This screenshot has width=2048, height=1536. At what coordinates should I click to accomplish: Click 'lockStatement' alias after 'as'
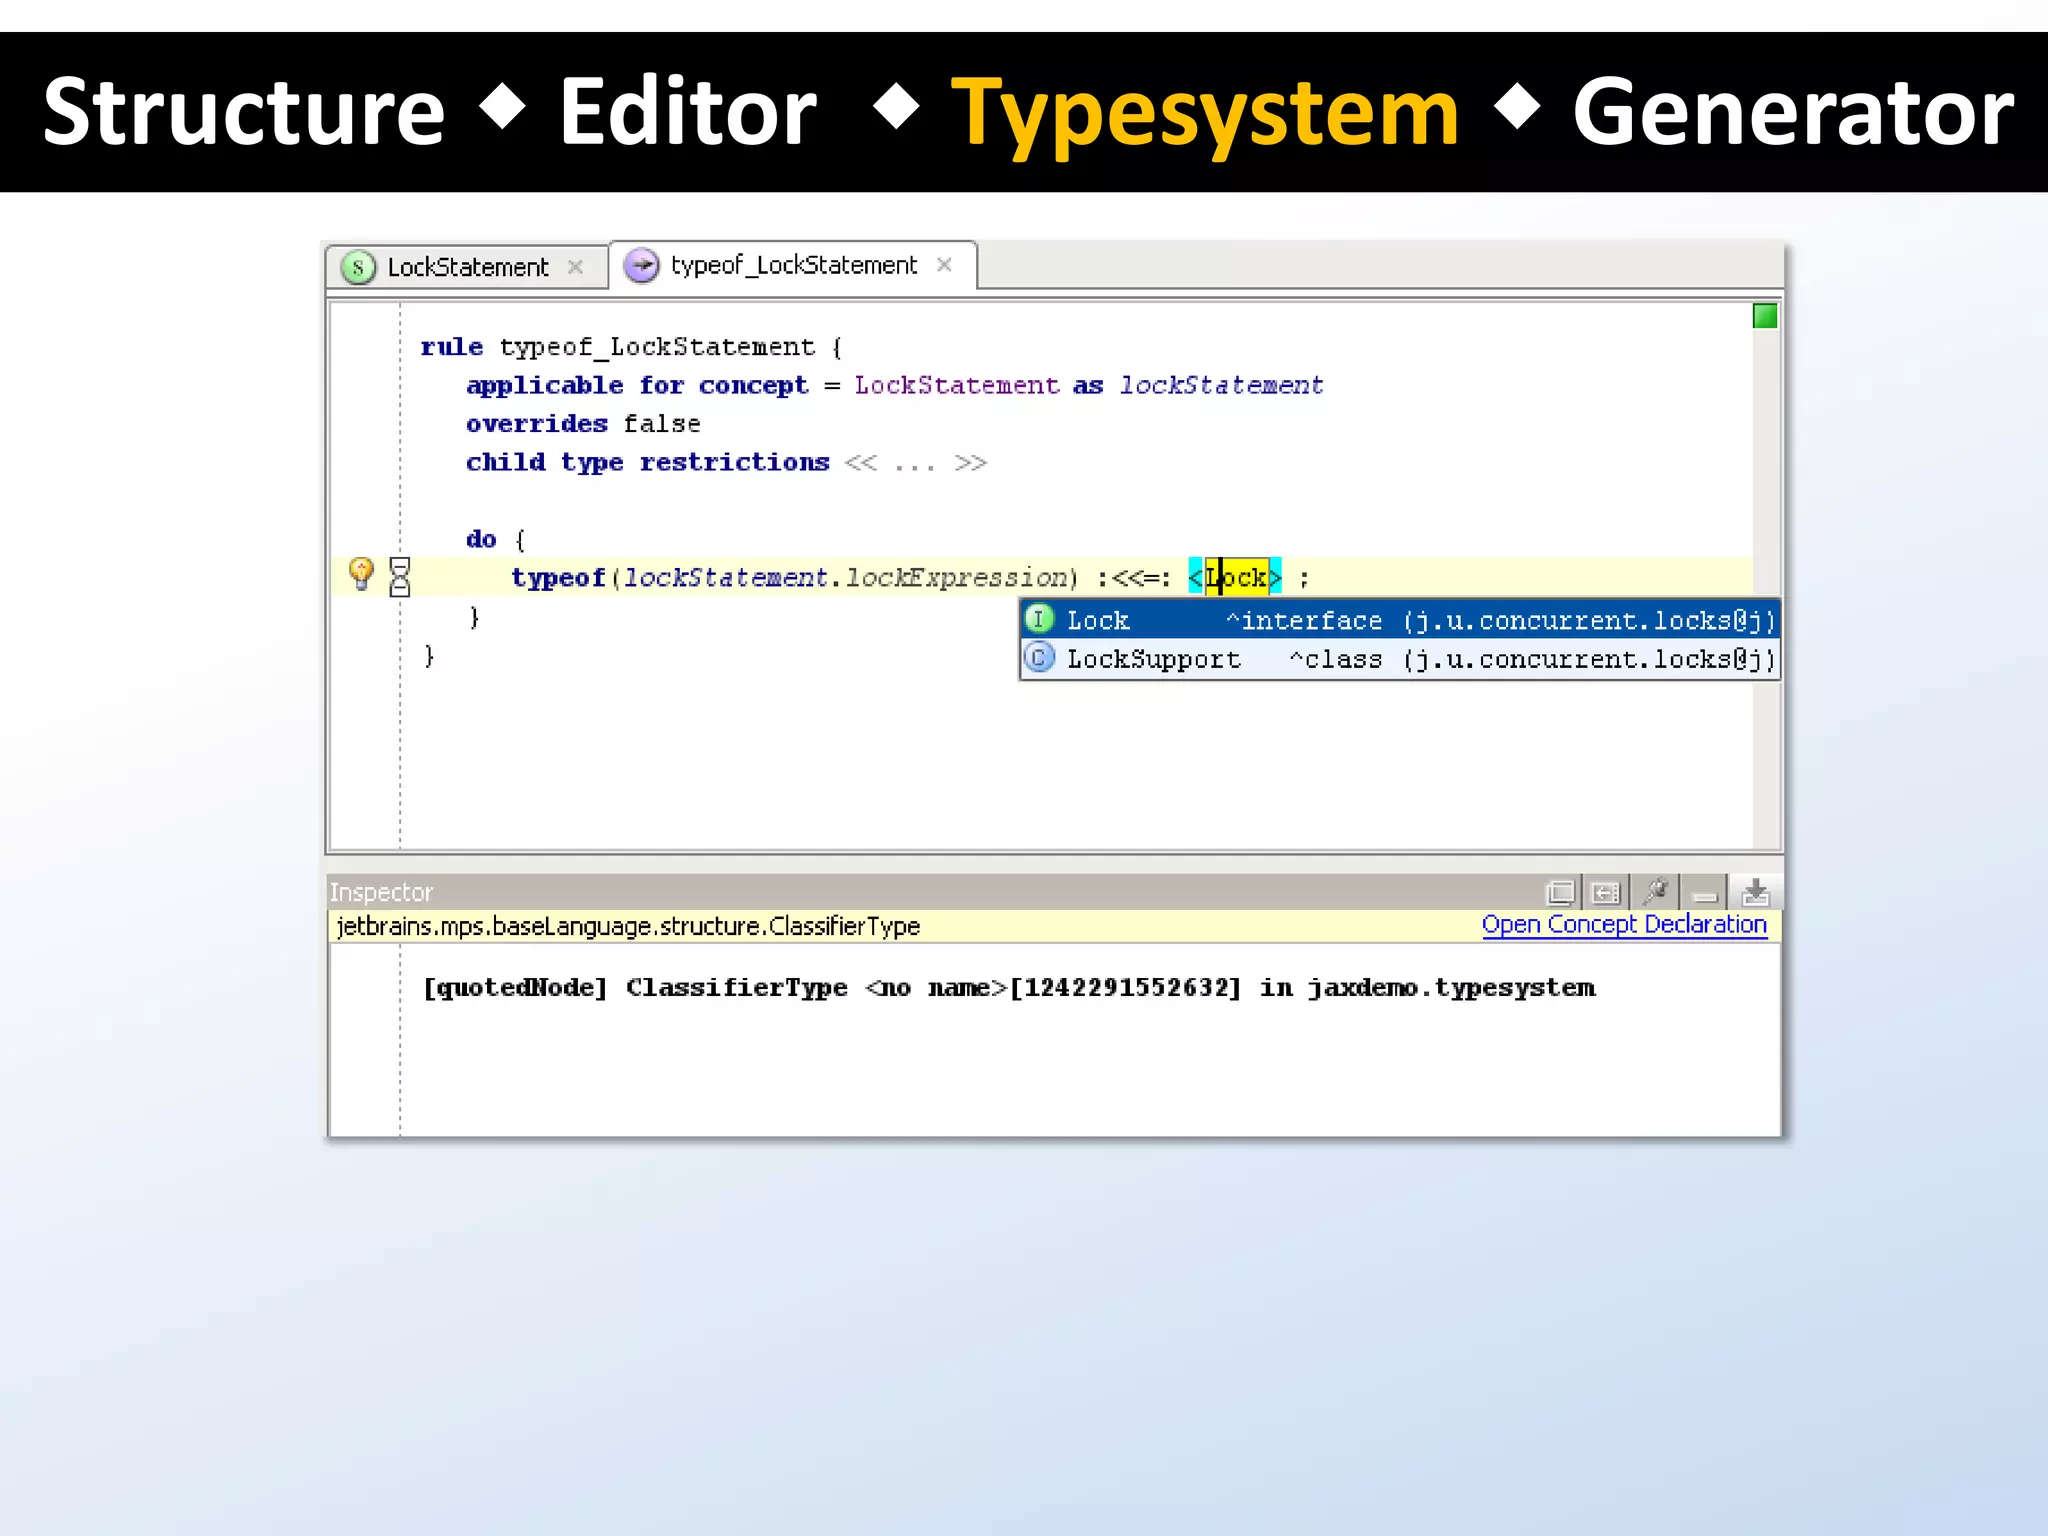coord(1221,385)
